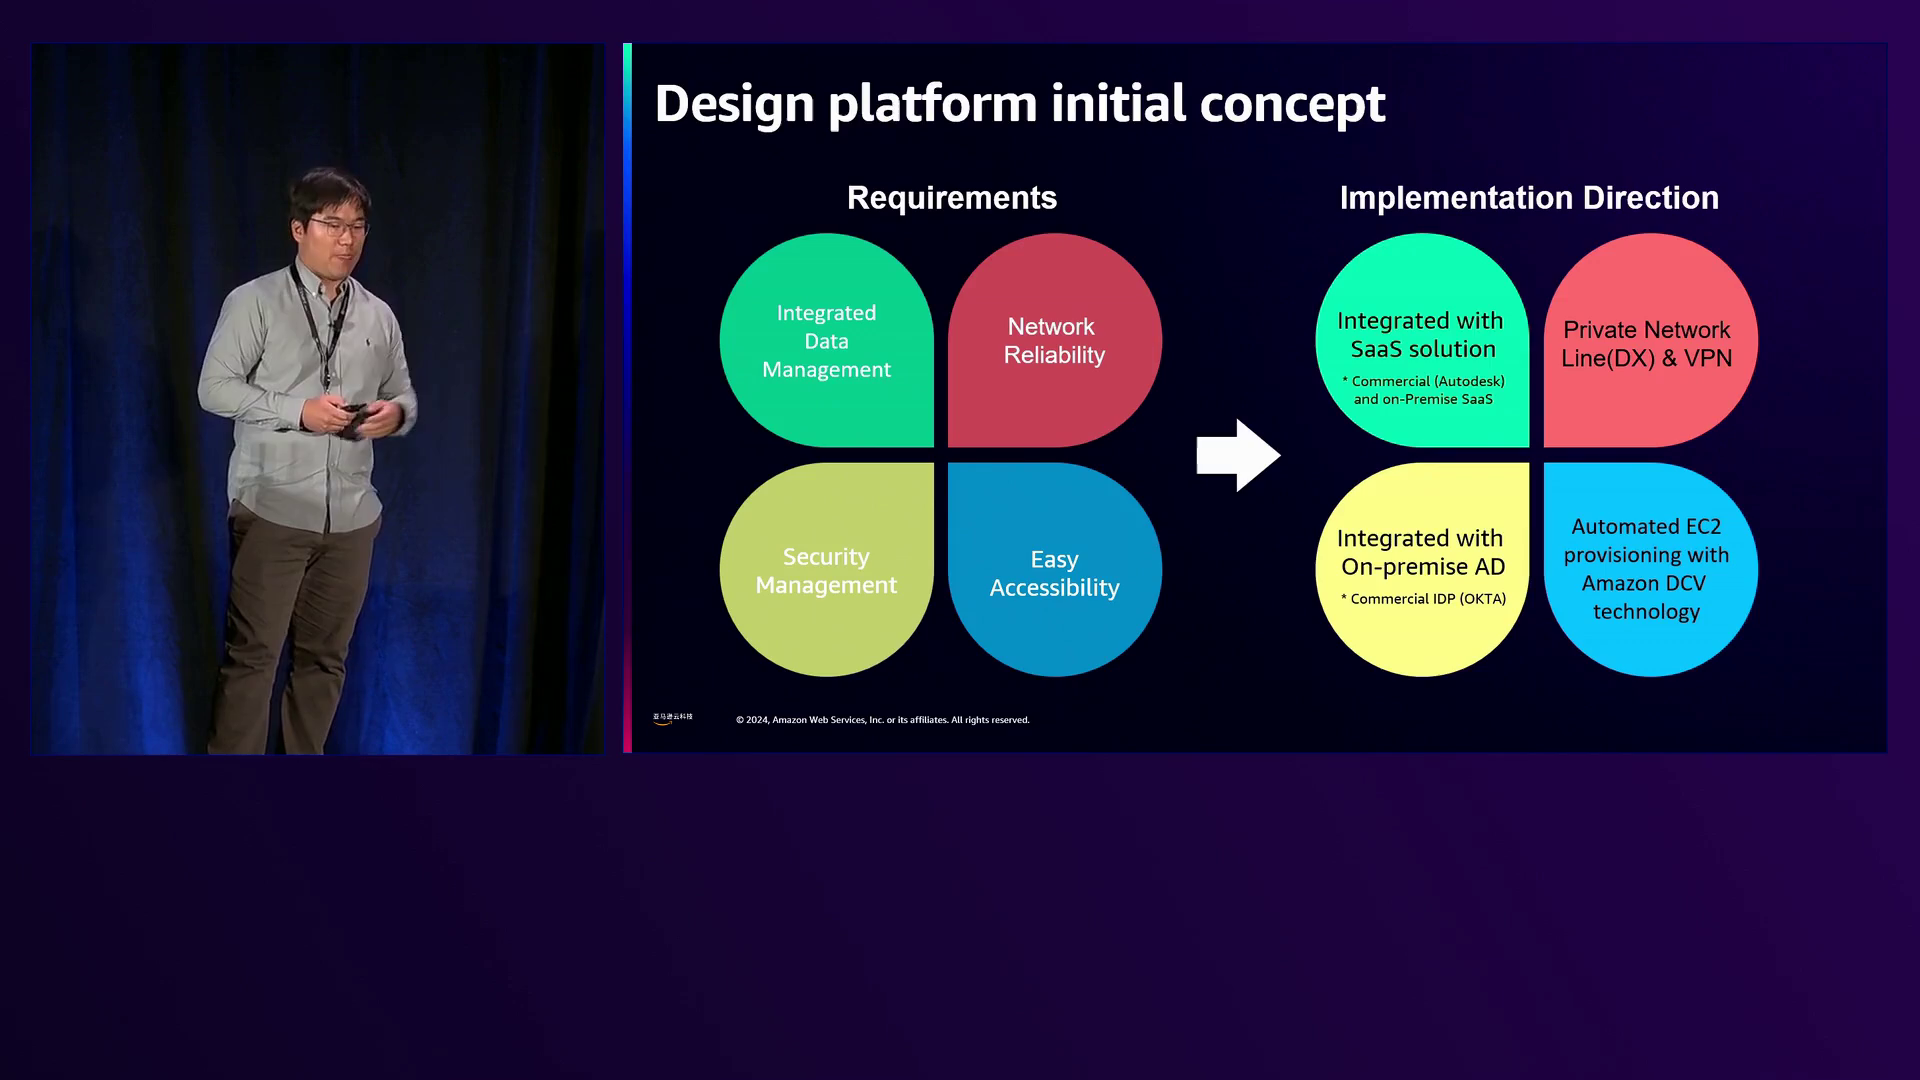This screenshot has height=1080, width=1920.
Task: Select the Automated EC2 provisioning shape
Action: tap(1647, 568)
